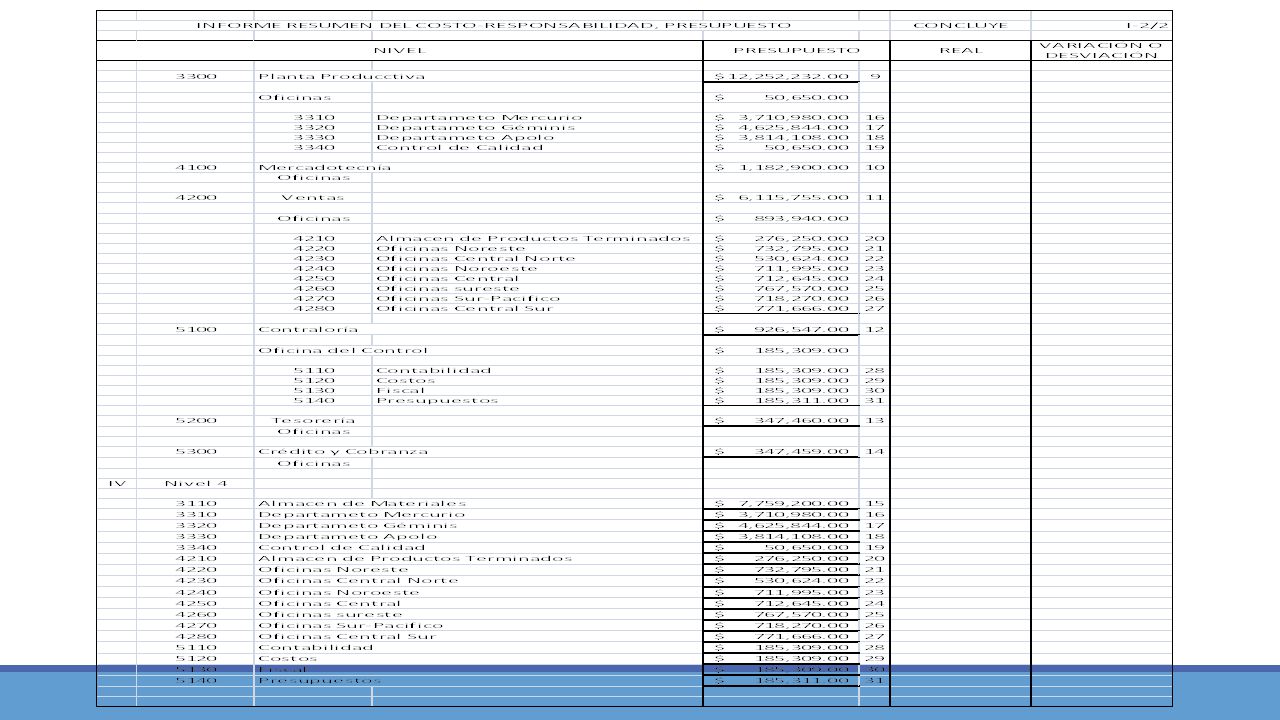Select reference number '15' beside Almacen de Materiales
The image size is (1280, 720).
pos(875,503)
